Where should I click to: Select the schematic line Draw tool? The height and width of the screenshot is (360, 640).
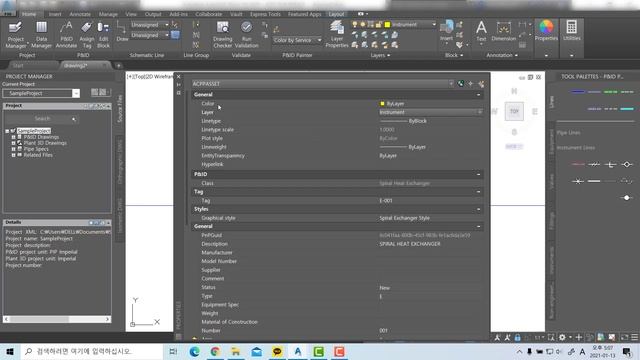point(122,32)
